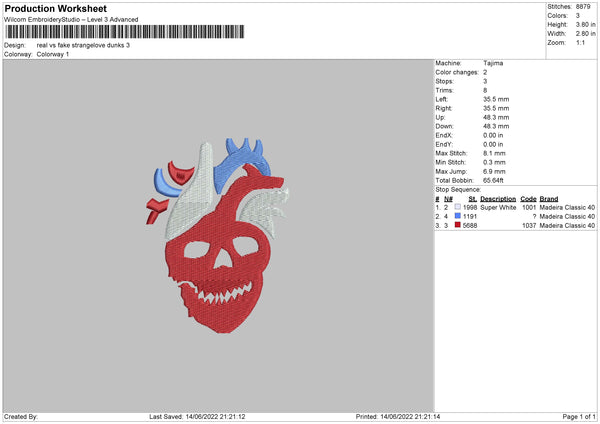Click the barcode strip under the title
Image resolution: width=600 pixels, height=424 pixels.
tap(125, 32)
